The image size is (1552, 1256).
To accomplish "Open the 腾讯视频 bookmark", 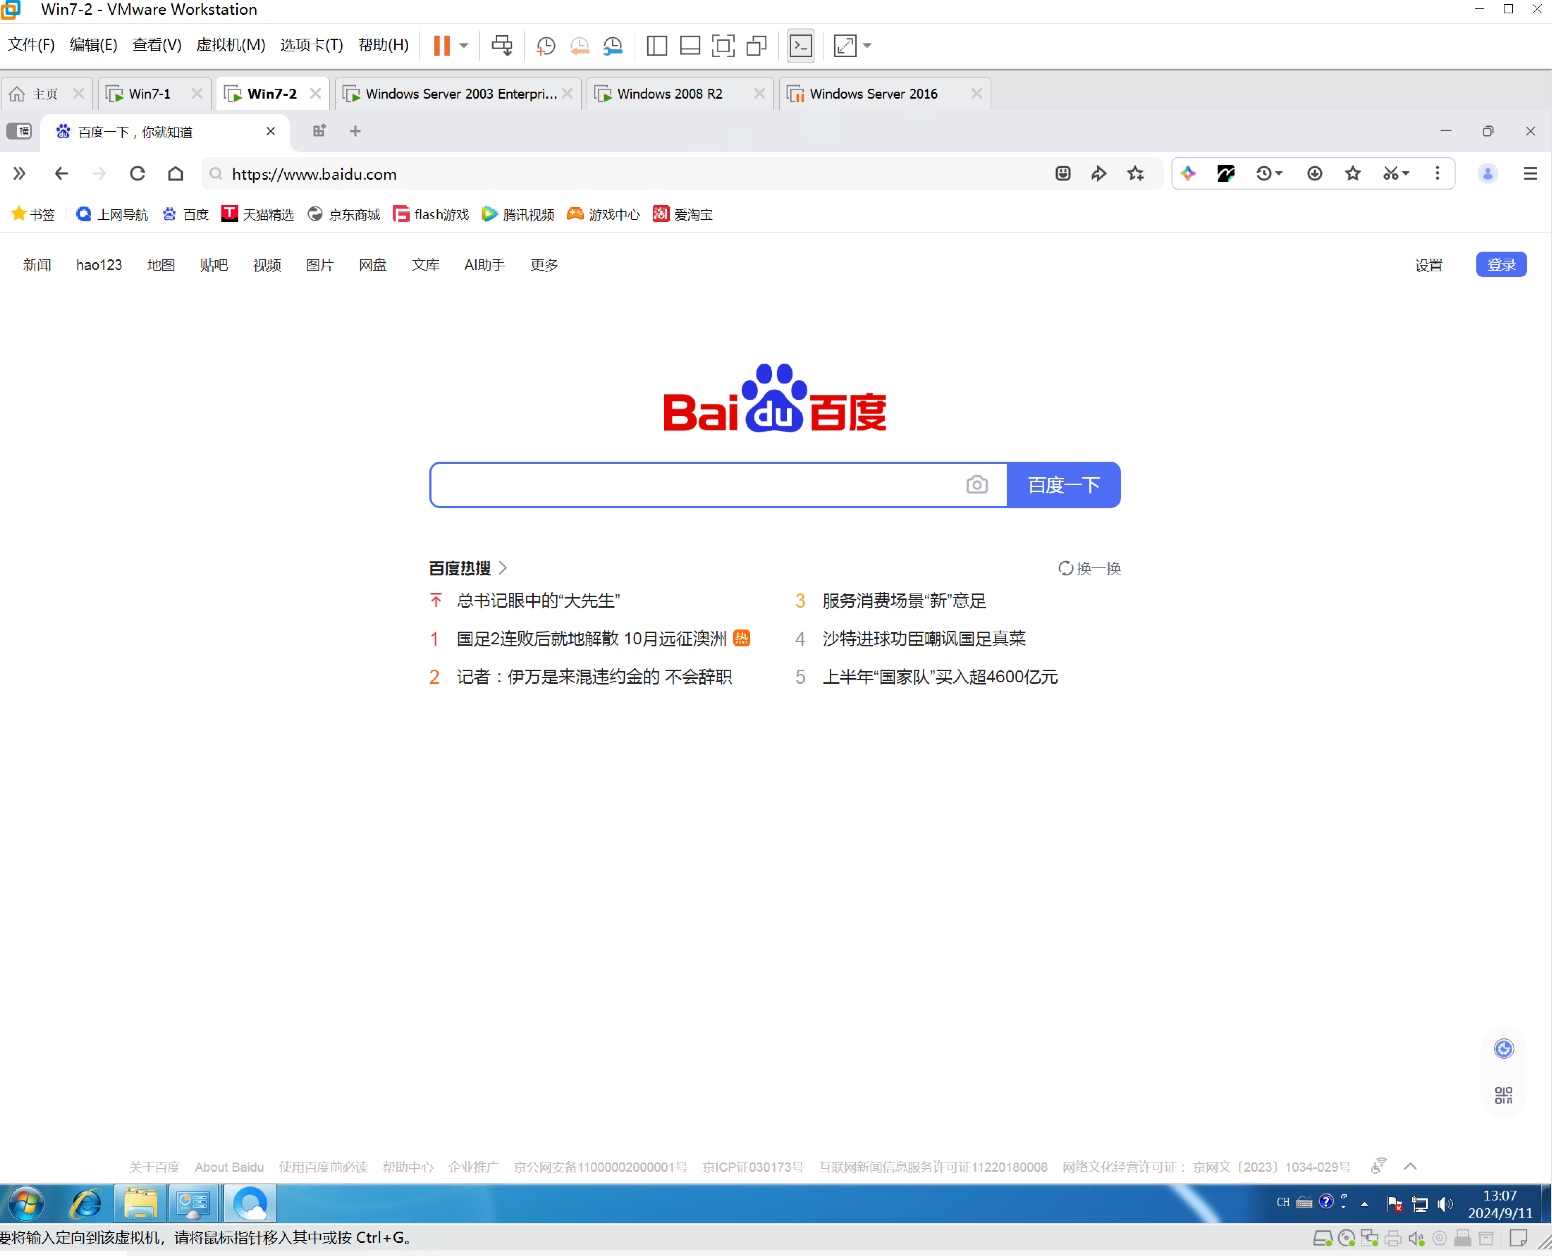I will (518, 214).
